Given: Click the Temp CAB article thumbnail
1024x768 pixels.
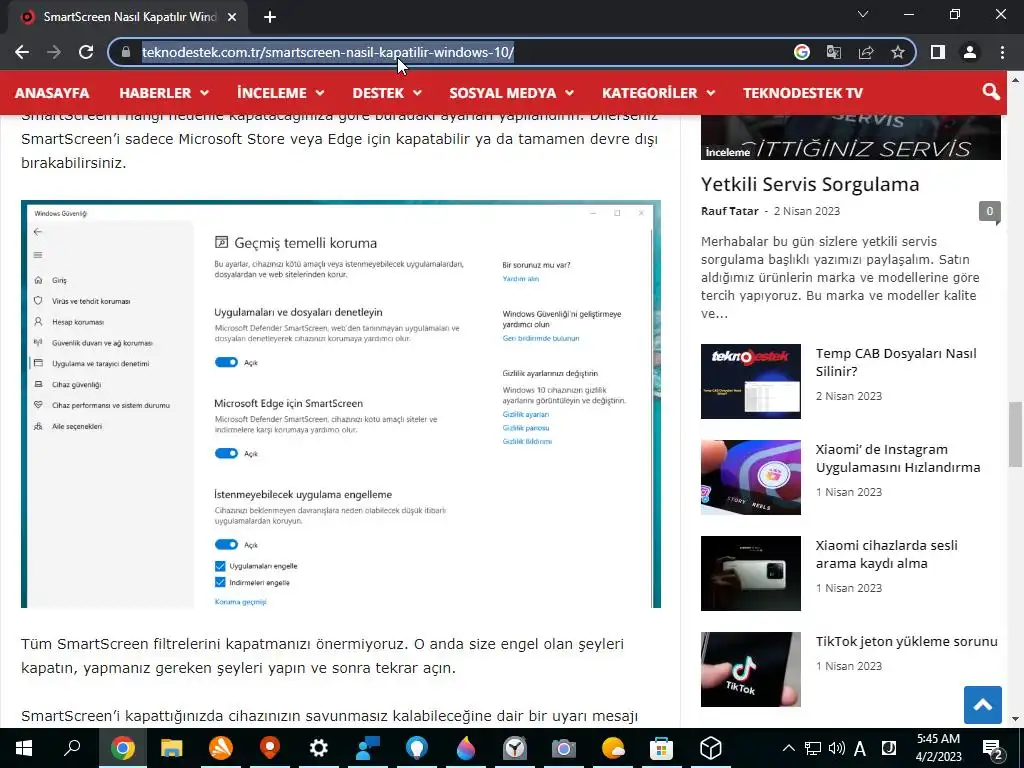Looking at the screenshot, I should click(750, 381).
